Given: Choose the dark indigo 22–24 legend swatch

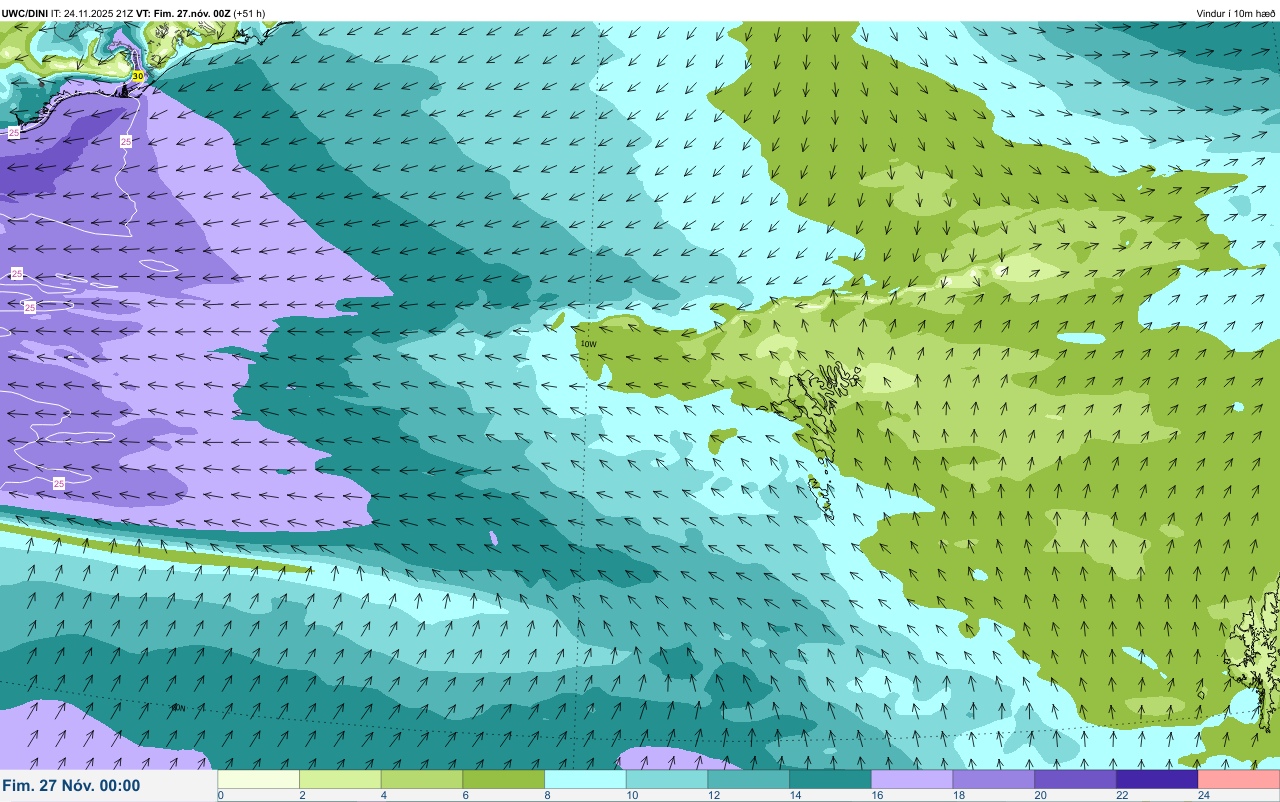Looking at the screenshot, I should pos(1157,779).
